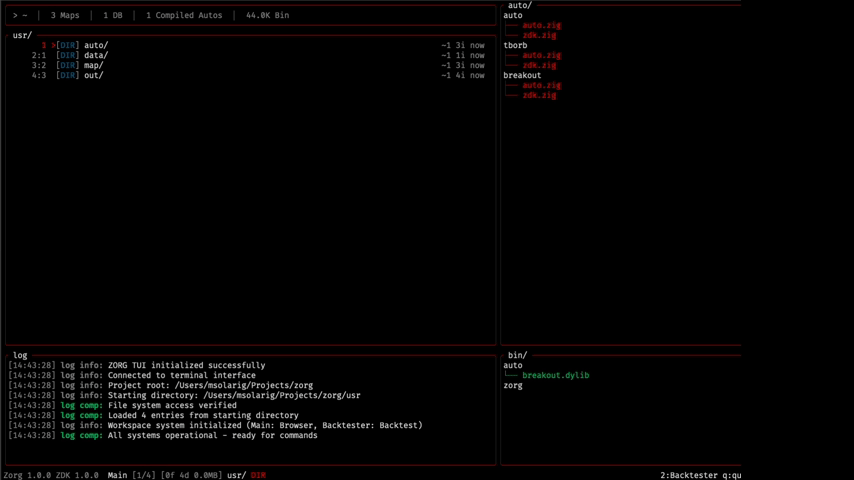
Task: Click 'Workspace system initialized' log line
Action: click(x=215, y=425)
